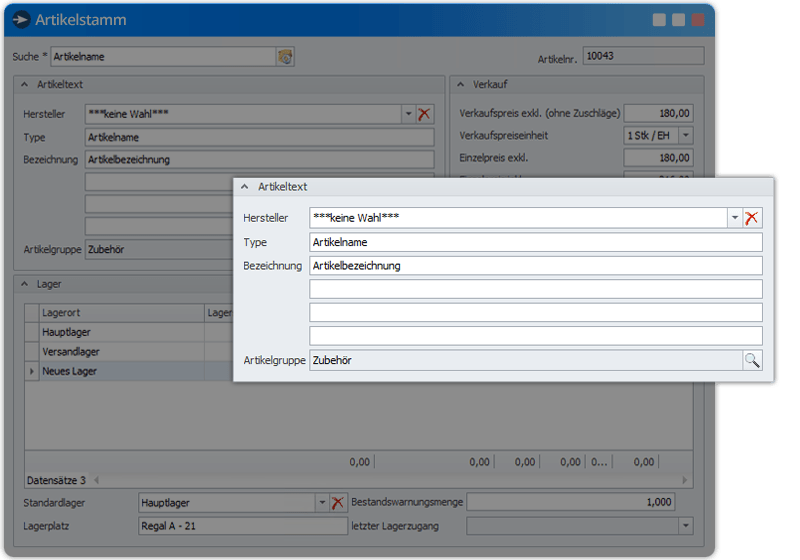The width and height of the screenshot is (800, 560).
Task: Open Standardlager Hauptlager dropdown arrow
Action: [x=322, y=503]
